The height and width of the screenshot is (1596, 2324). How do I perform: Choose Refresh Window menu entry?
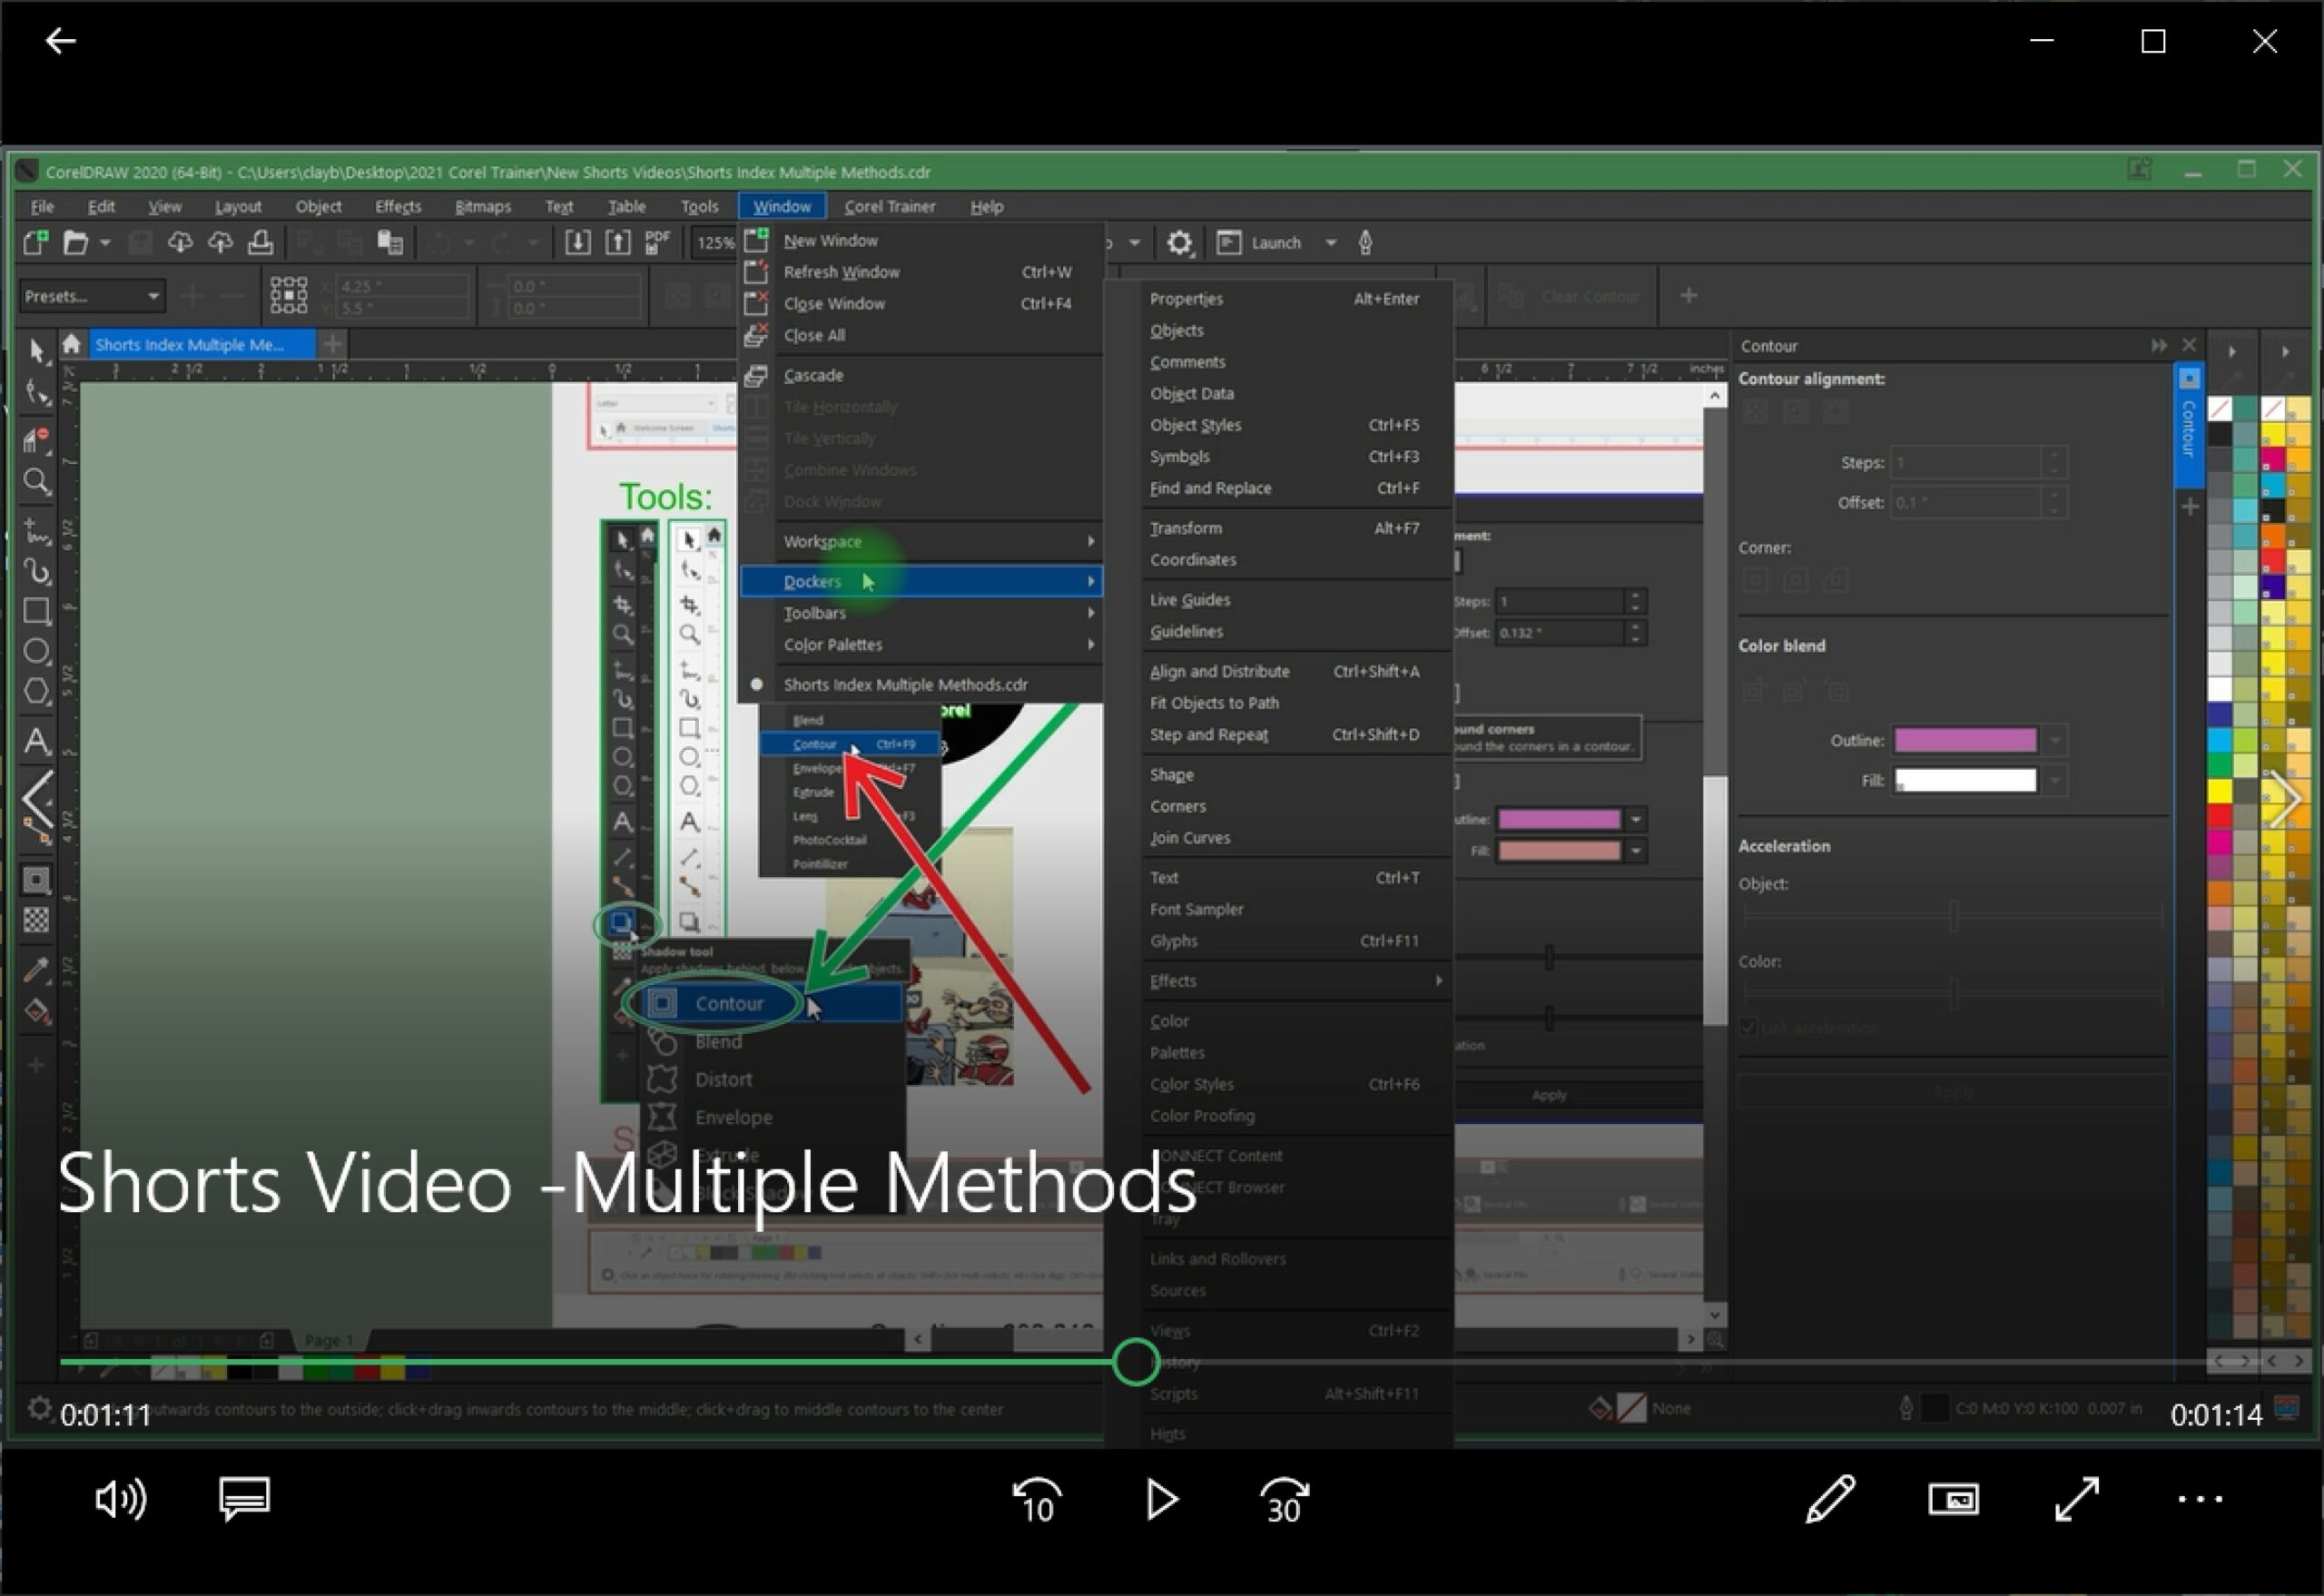coord(921,272)
